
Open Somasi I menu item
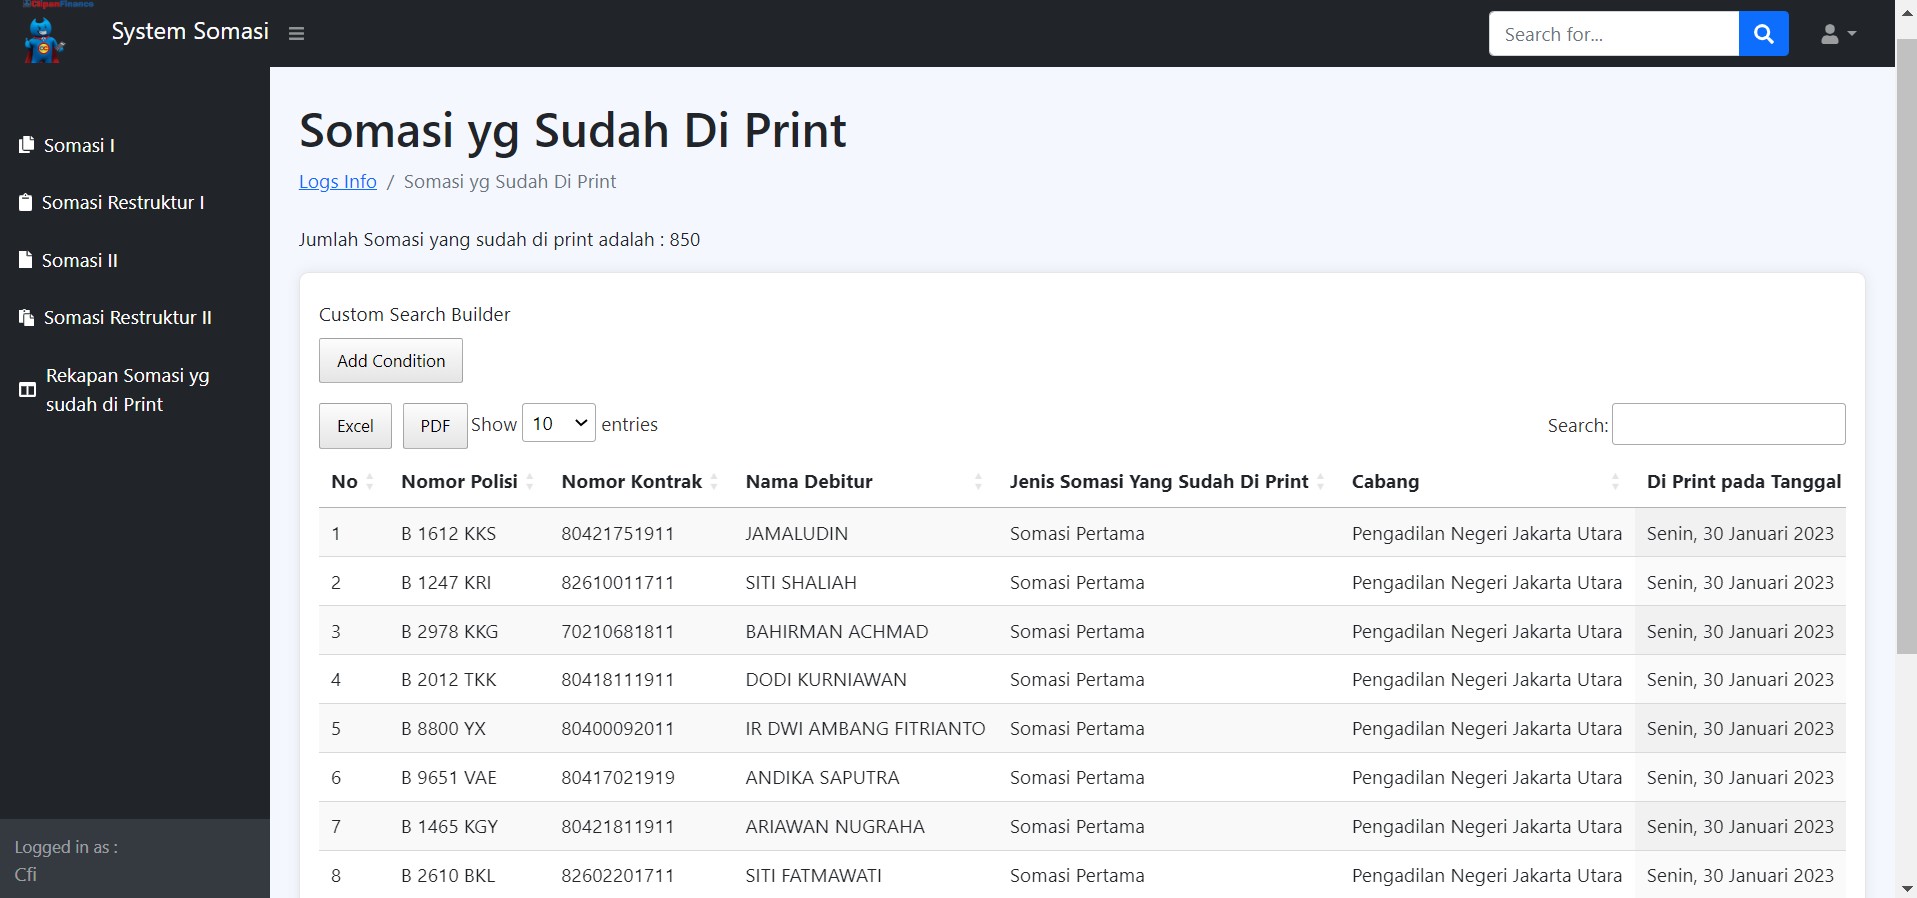pos(79,145)
